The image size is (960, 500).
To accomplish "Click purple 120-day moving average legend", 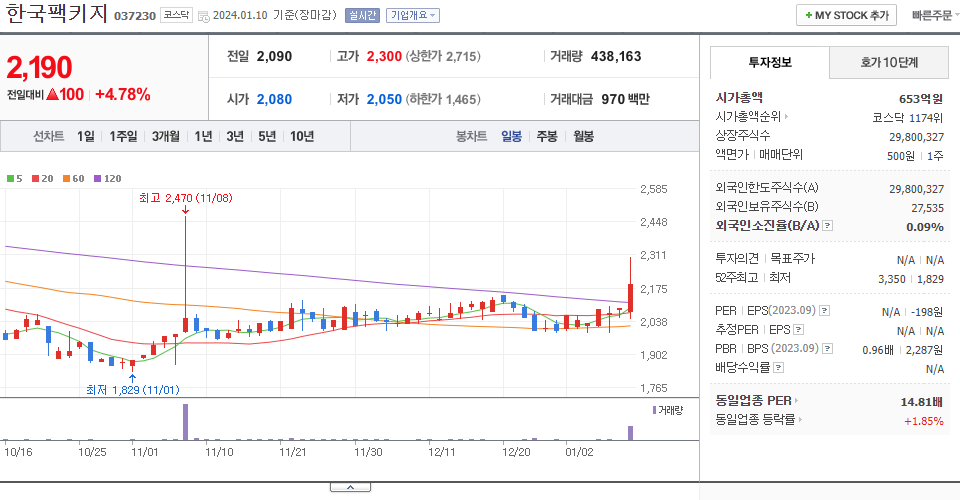I will 107,179.
